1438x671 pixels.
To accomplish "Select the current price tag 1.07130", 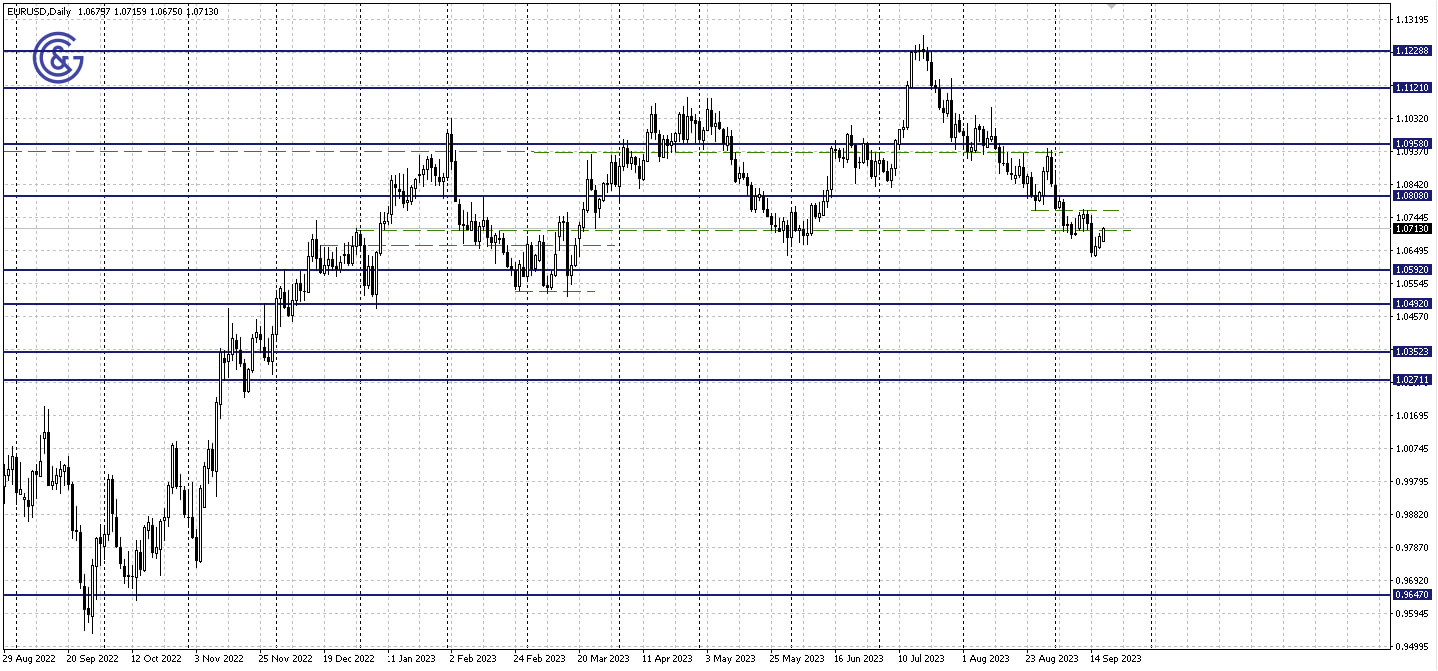I will 1413,229.
